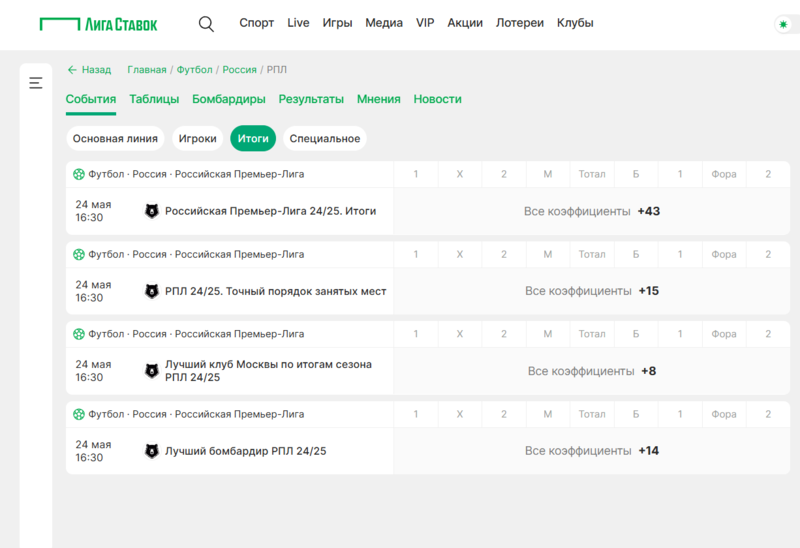Select the Основная линия filter chip
The width and height of the screenshot is (800, 548).
(115, 139)
